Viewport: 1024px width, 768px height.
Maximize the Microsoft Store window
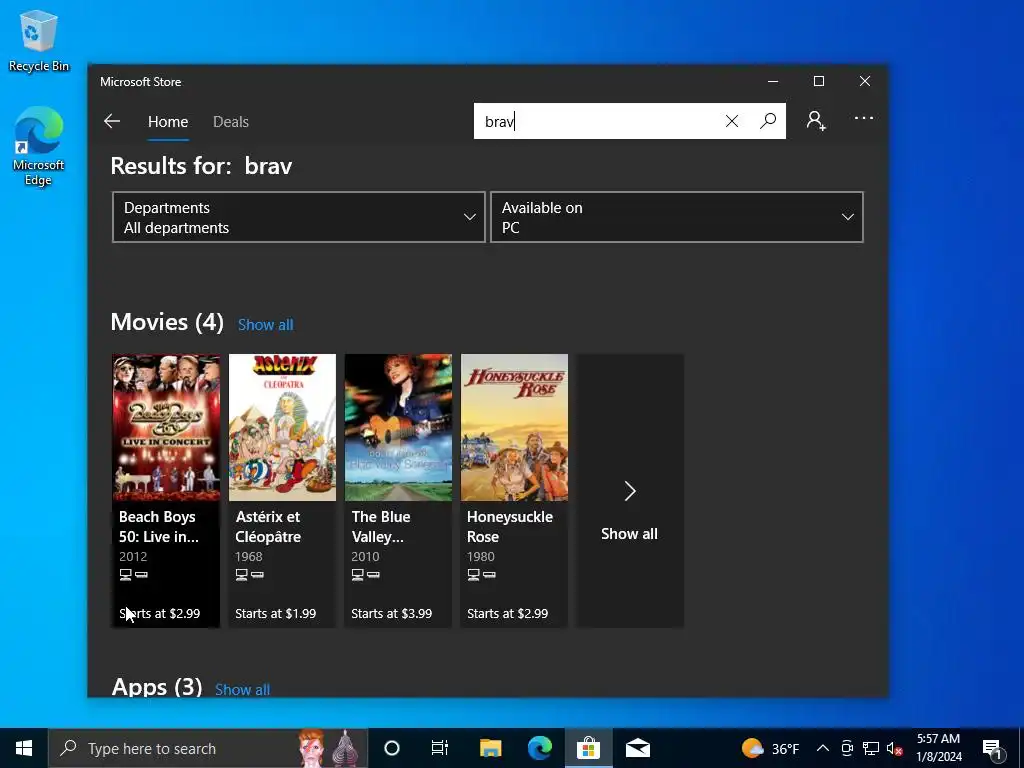[x=819, y=81]
